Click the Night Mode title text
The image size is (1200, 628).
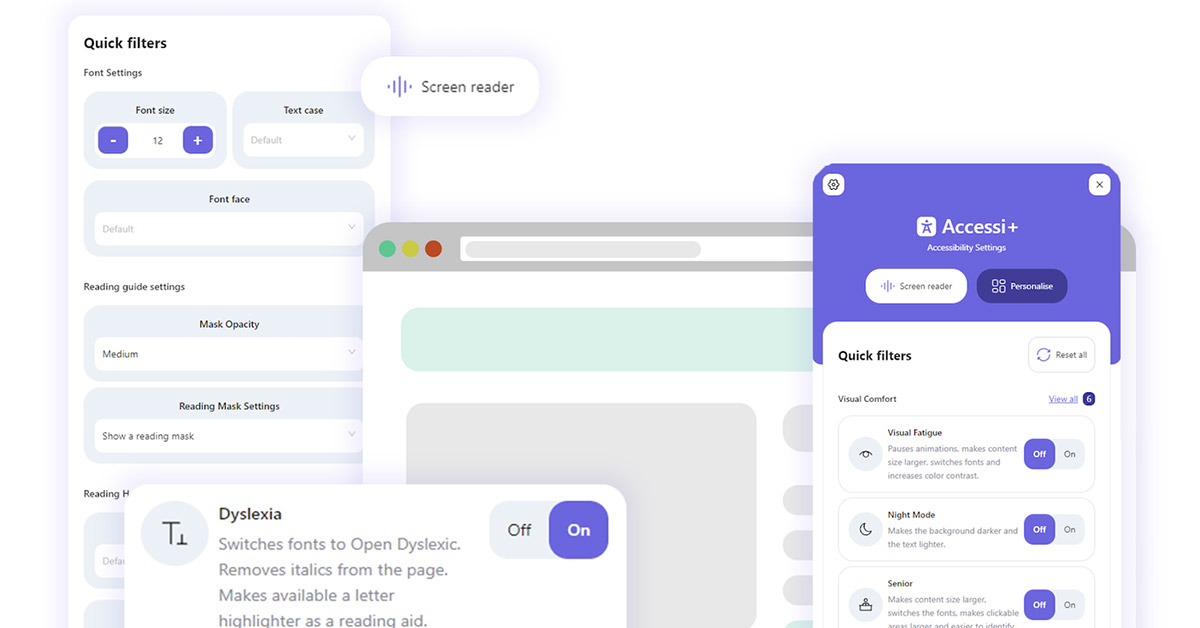(910, 515)
